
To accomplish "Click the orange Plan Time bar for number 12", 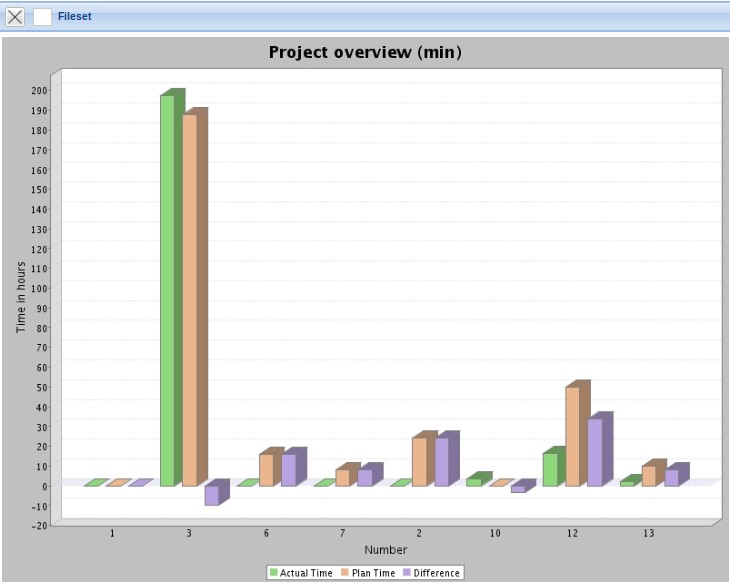I will tap(572, 436).
